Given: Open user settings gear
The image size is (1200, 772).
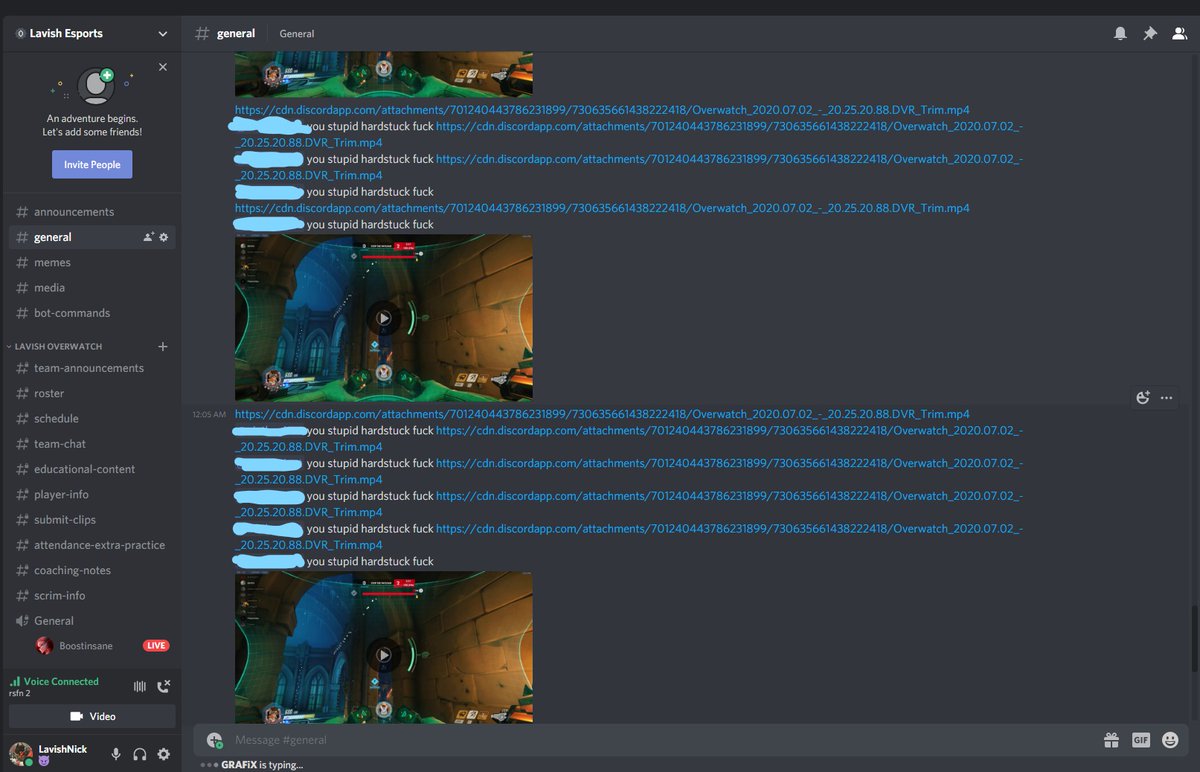Looking at the screenshot, I should (x=164, y=754).
